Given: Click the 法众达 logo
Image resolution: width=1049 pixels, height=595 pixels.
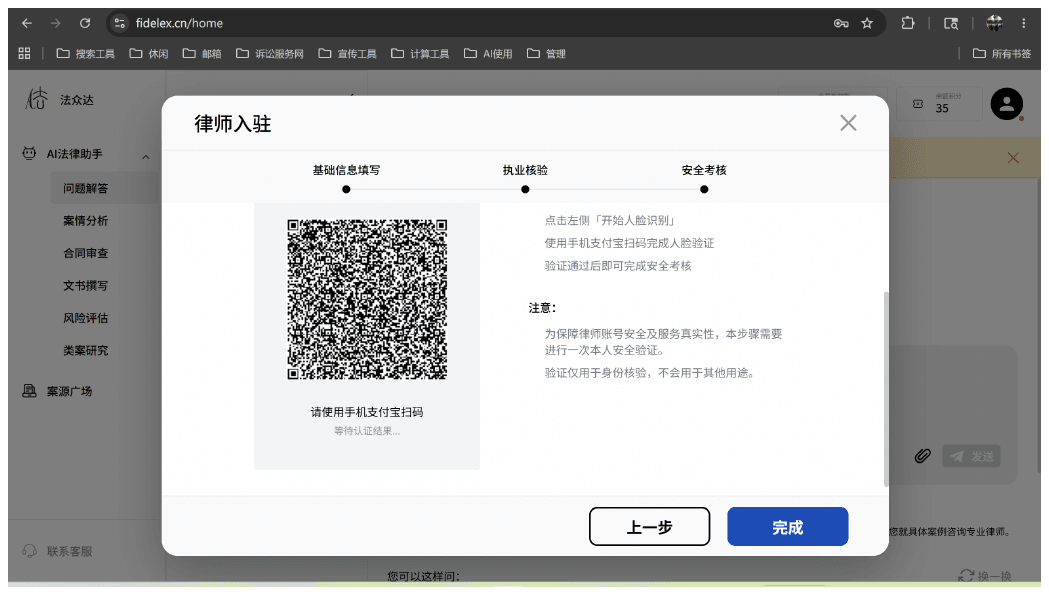Looking at the screenshot, I should click(37, 99).
